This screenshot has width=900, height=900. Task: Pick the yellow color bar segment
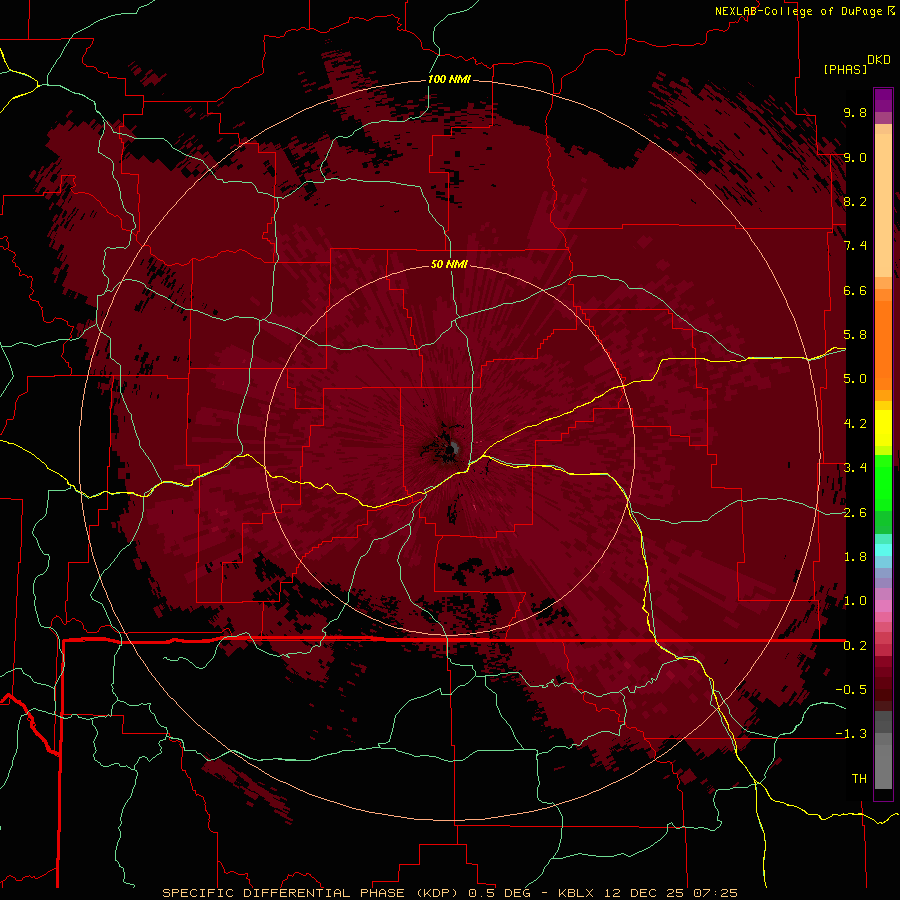coord(883,428)
